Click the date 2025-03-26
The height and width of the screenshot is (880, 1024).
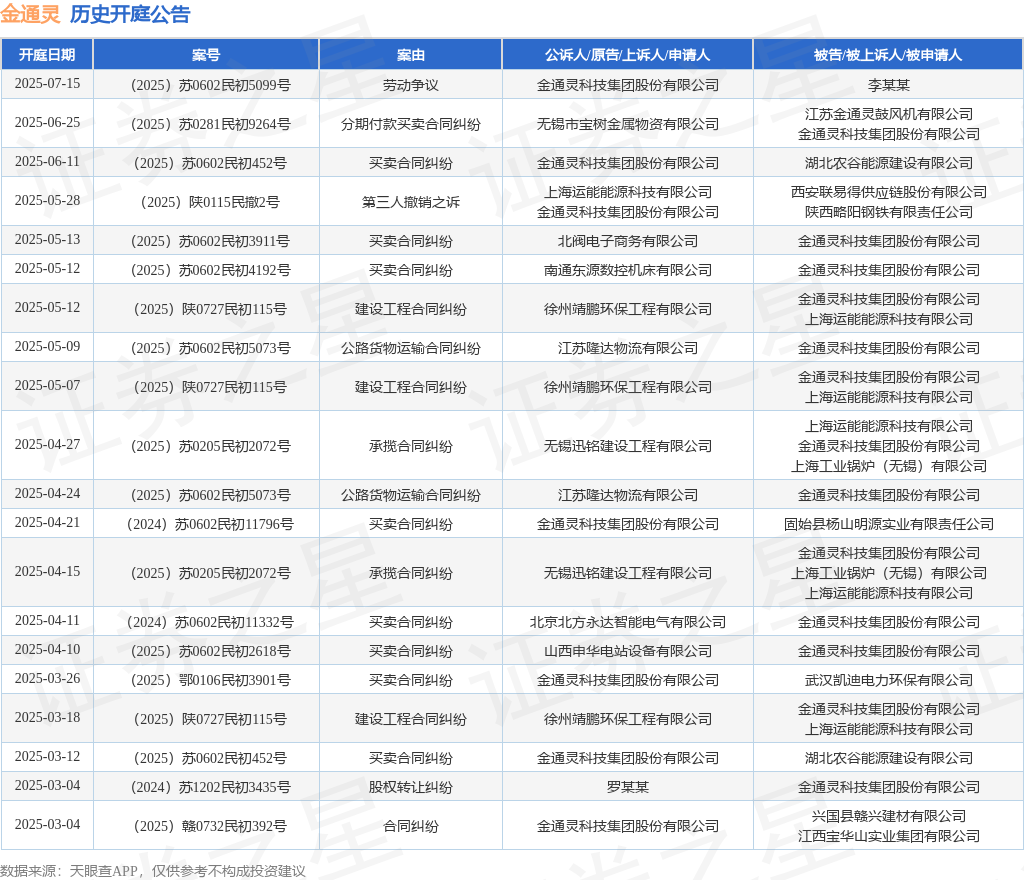tap(47, 679)
